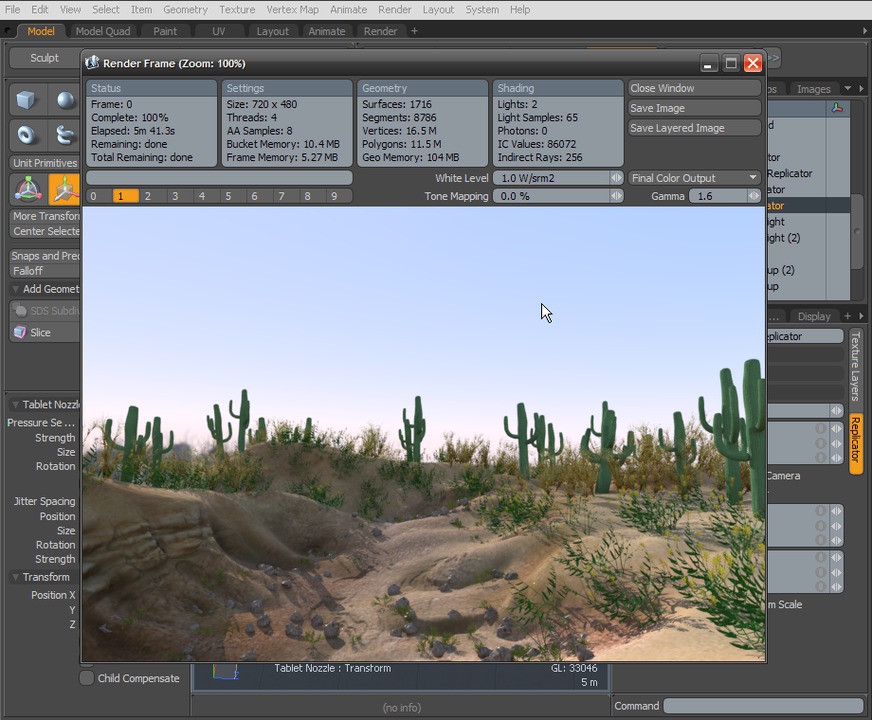
Task: Select the torus primitive tool
Action: click(26, 133)
